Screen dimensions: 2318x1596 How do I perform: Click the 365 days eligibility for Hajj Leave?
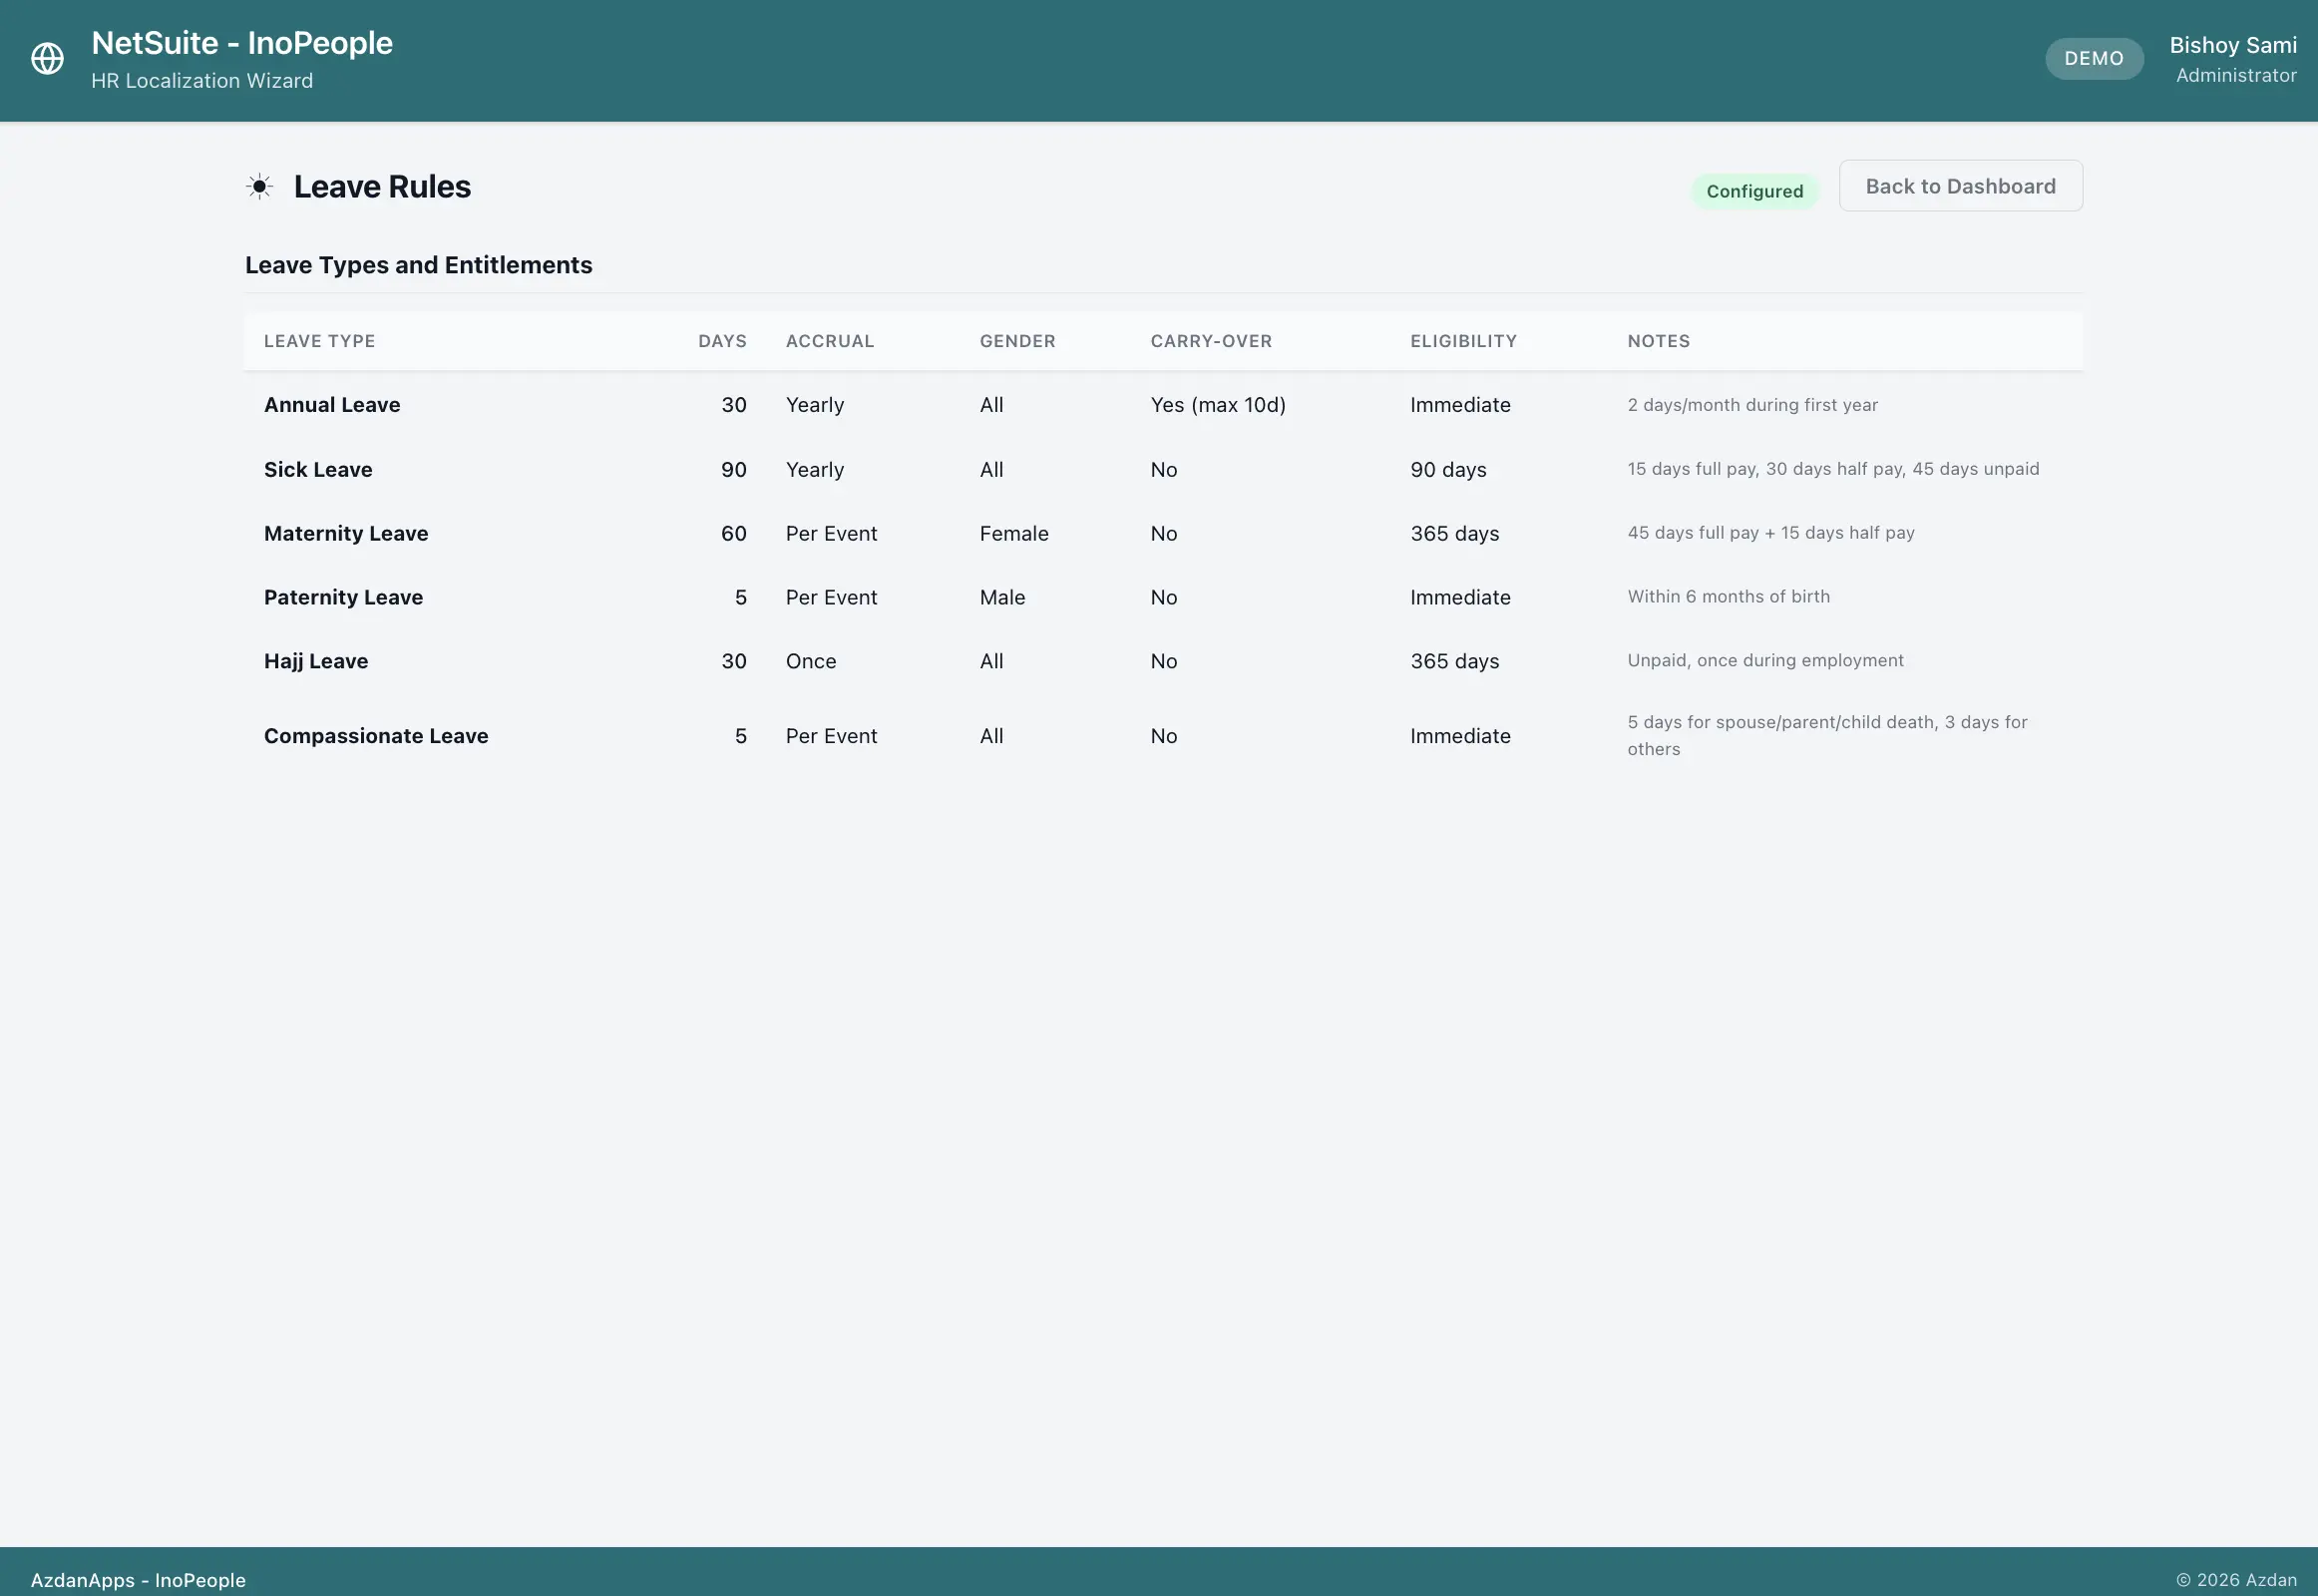1454,661
